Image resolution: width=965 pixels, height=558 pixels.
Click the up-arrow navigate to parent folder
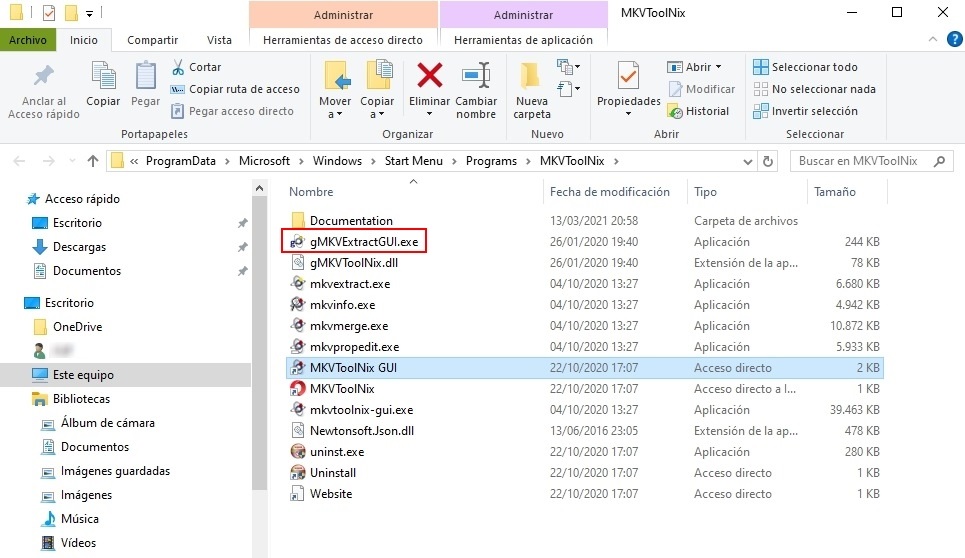point(93,161)
